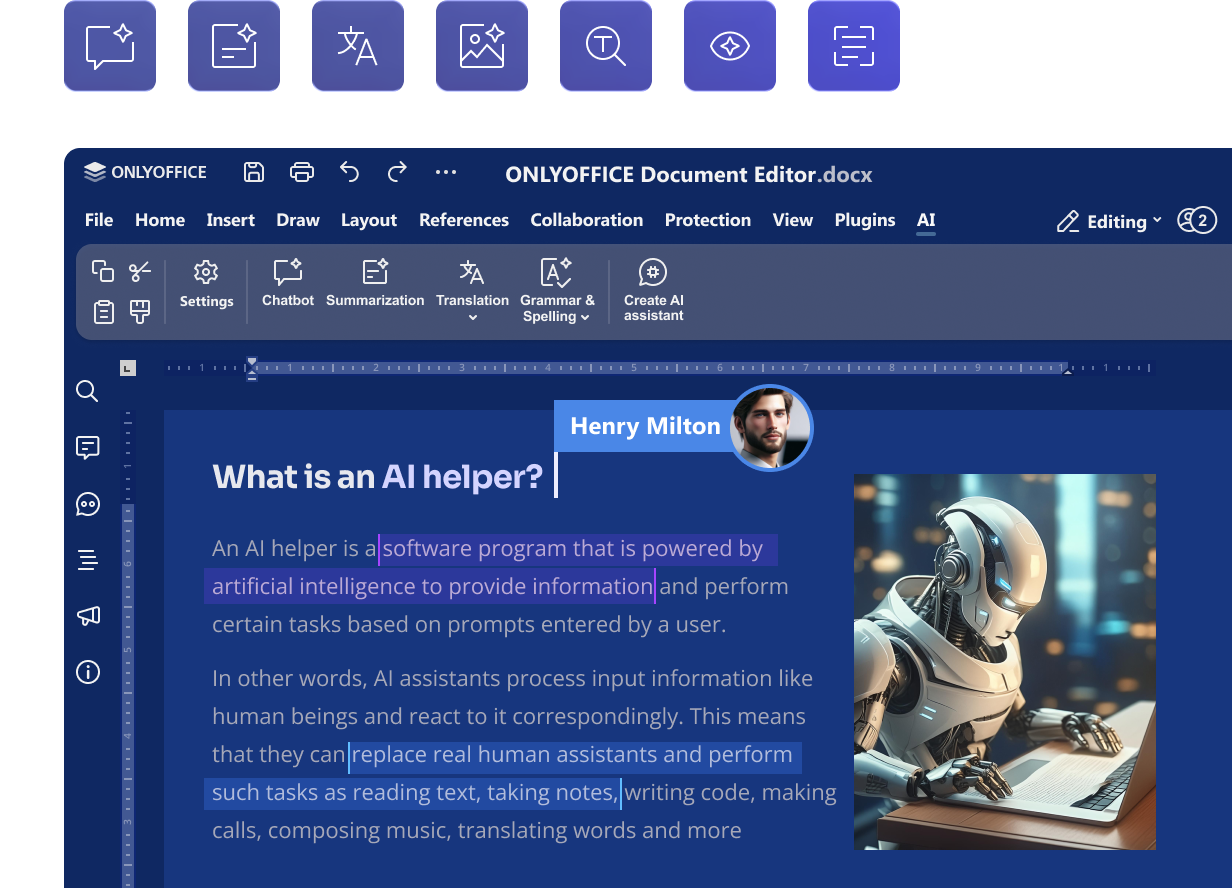Switch to the Insert tab
This screenshot has width=1232, height=888.
[x=231, y=220]
